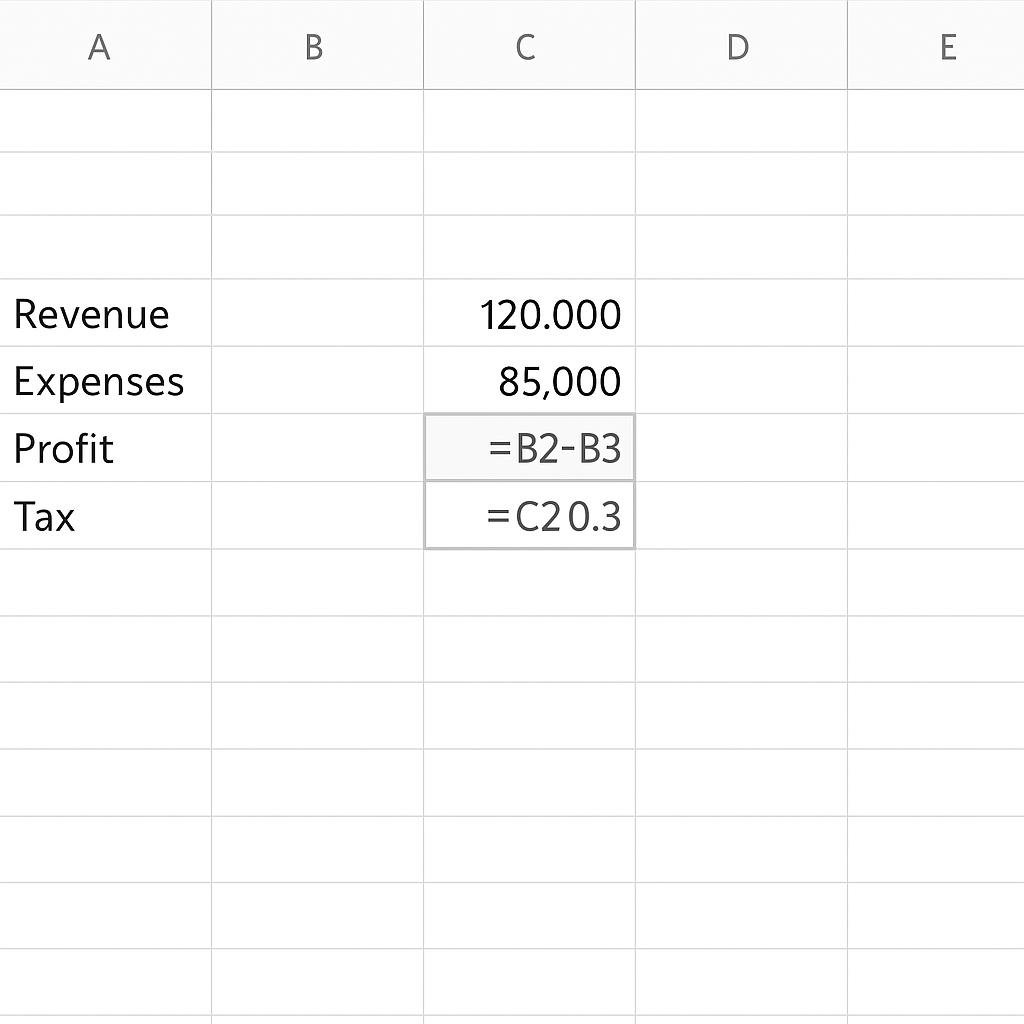This screenshot has width=1024, height=1024.
Task: Click empty column C cell directly below Tax formula
Action: (529, 583)
